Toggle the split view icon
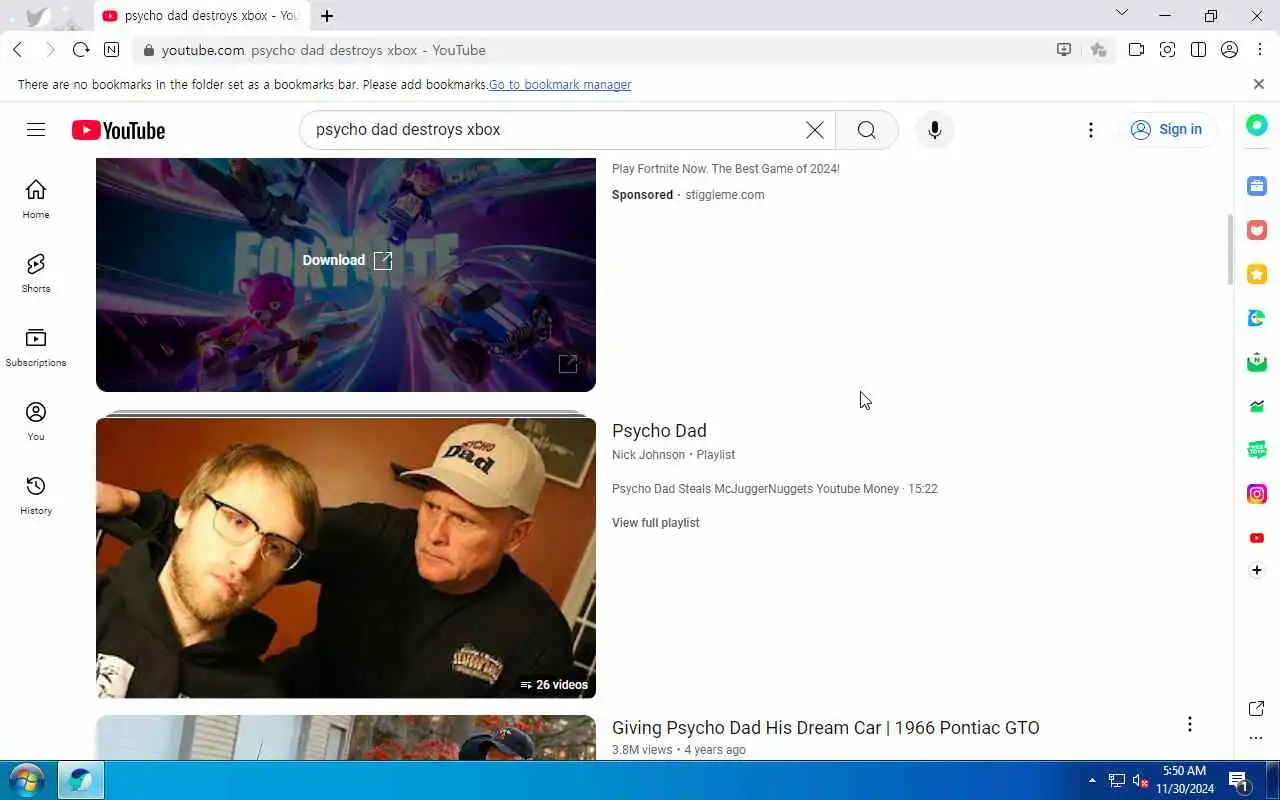Viewport: 1280px width, 800px height. pyautogui.click(x=1198, y=50)
